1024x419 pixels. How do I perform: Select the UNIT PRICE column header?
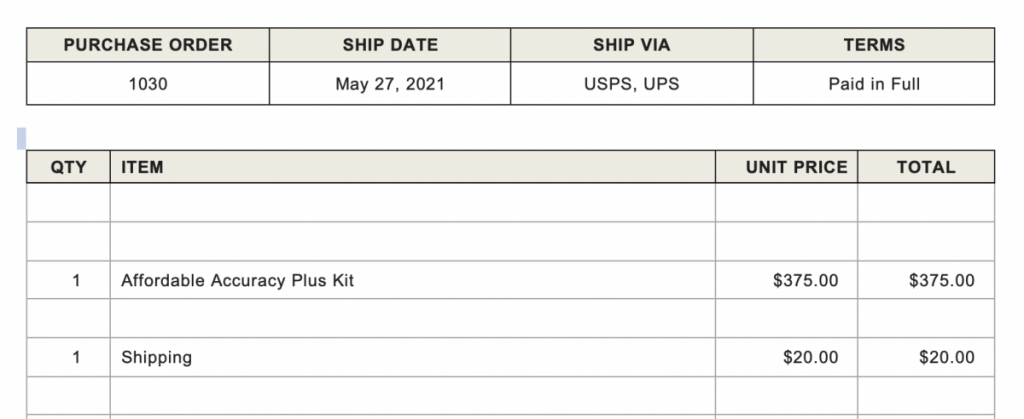tap(786, 167)
